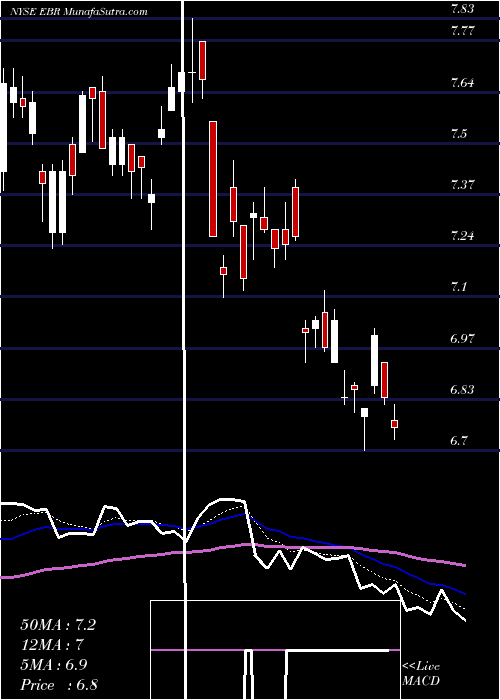Viewport: 500px width, 700px height.
Task: Click the 7.5 price axis label
Action: [x=459, y=133]
